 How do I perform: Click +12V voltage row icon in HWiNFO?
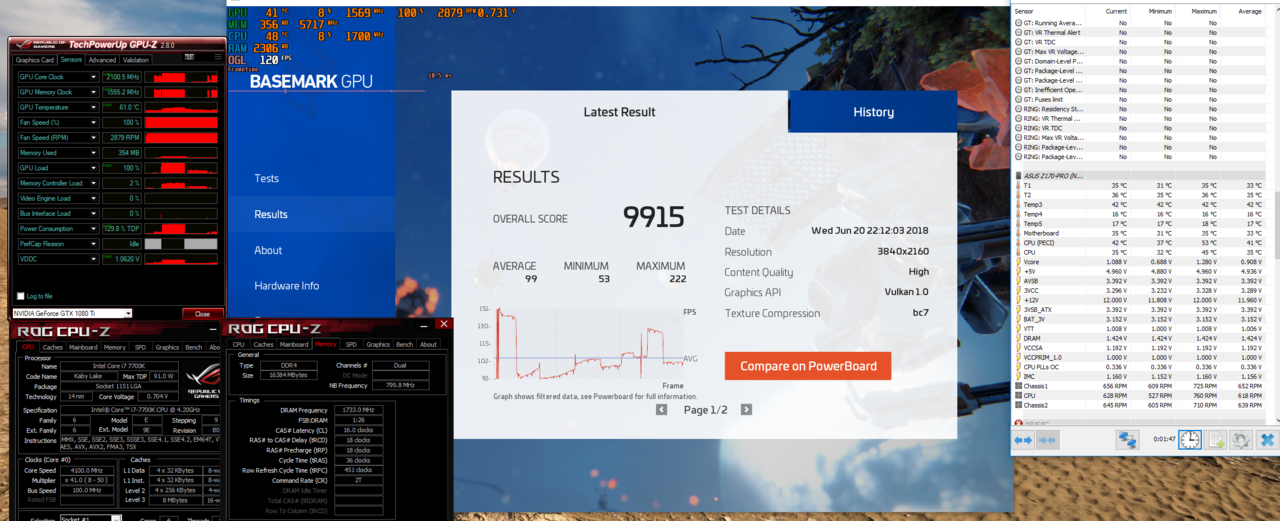coord(1018,300)
